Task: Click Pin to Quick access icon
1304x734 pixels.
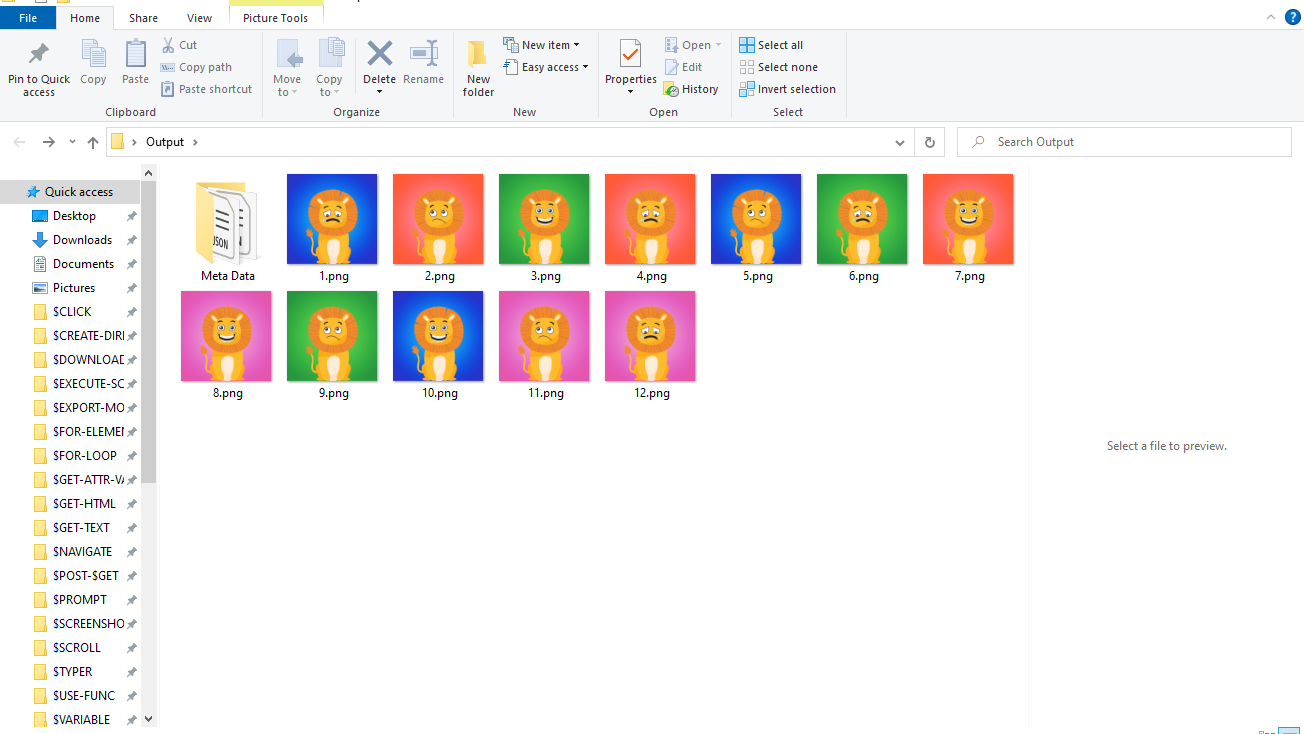Action: pos(39,53)
